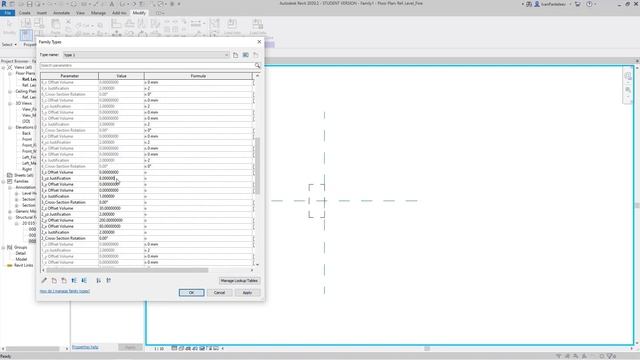Image resolution: width=640 pixels, height=360 pixels.
Task: Open the navigation wheel in the view
Action: pos(628,76)
